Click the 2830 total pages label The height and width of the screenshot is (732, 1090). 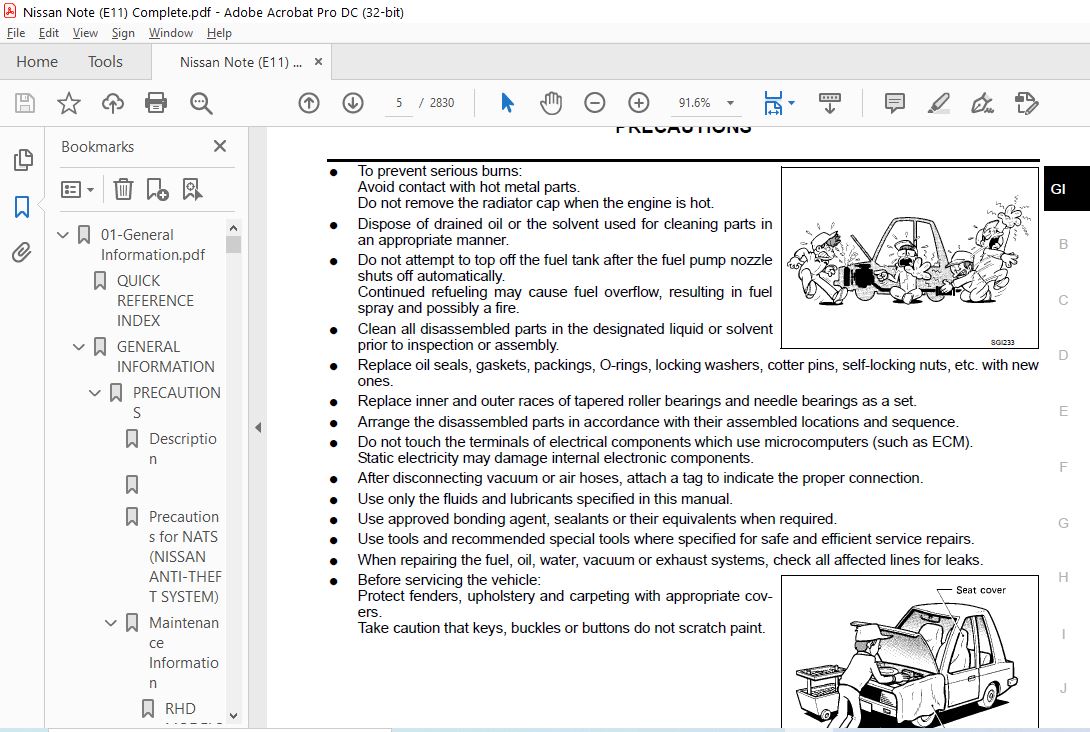coord(441,103)
